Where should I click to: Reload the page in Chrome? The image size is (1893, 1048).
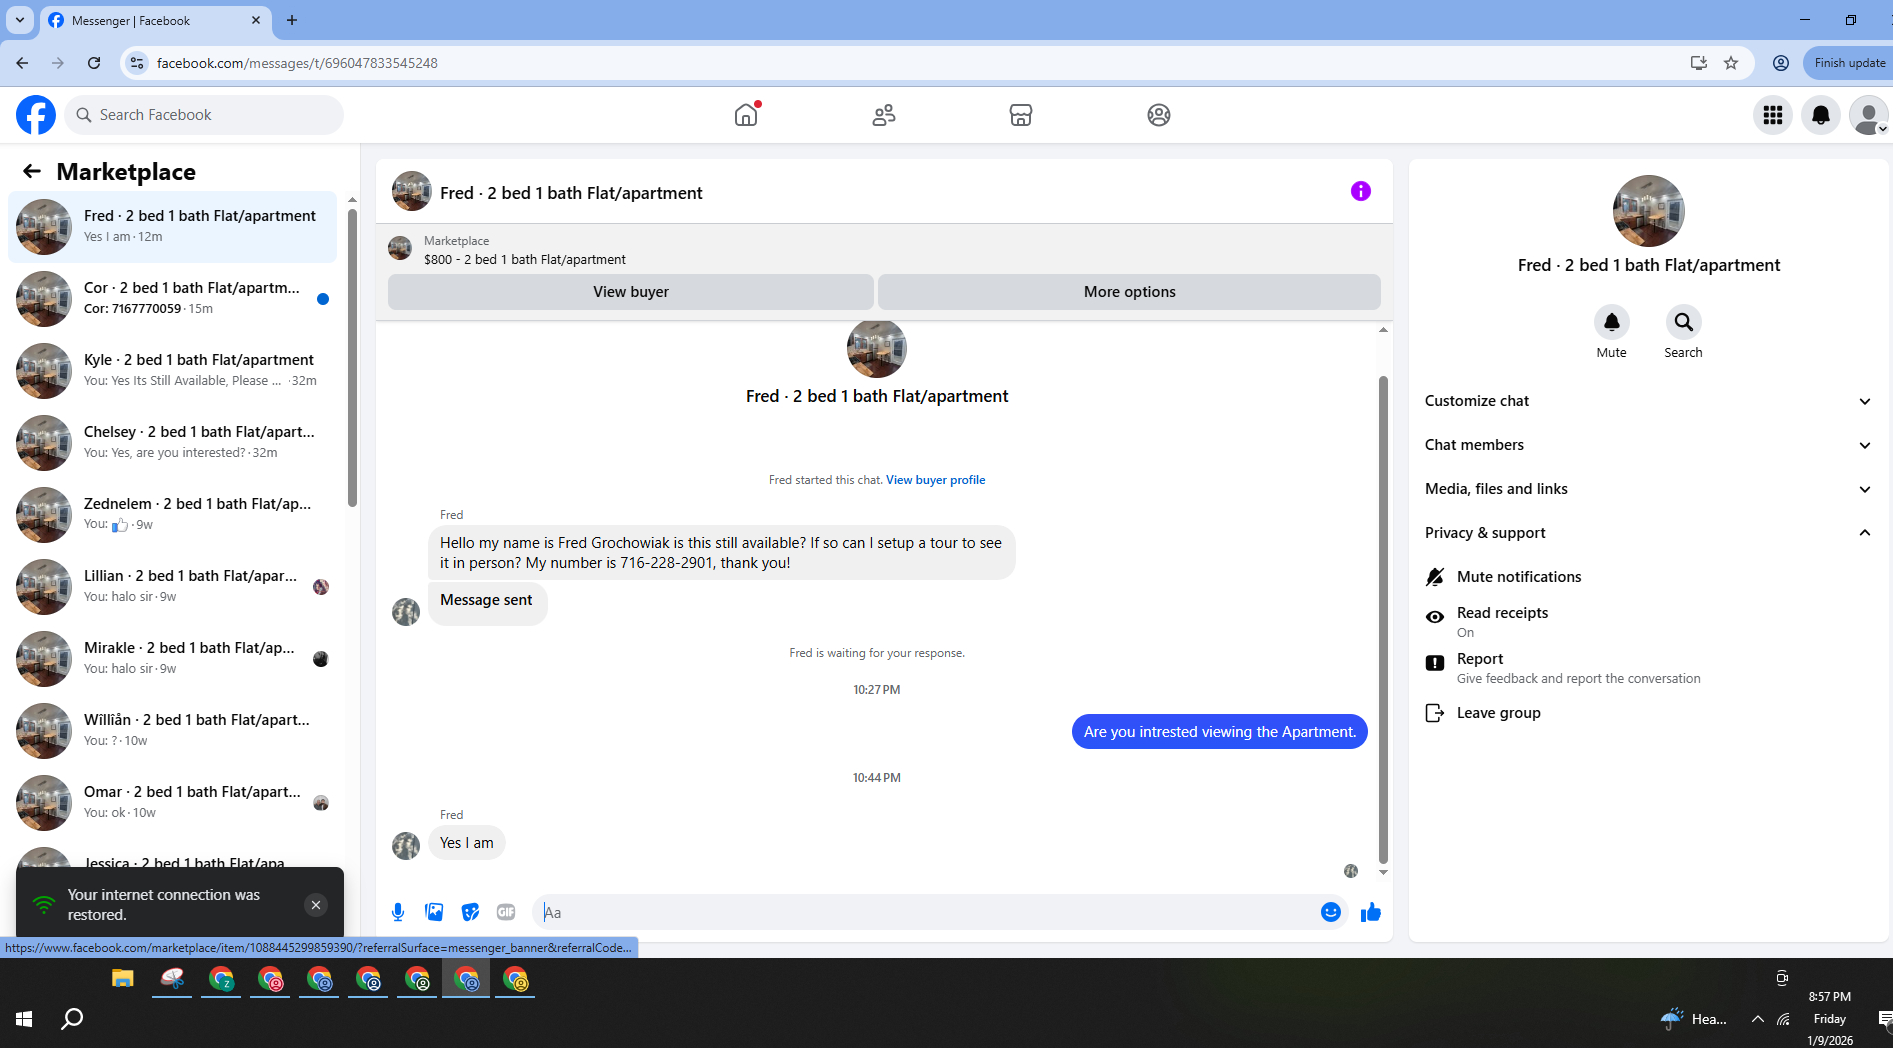click(x=94, y=63)
